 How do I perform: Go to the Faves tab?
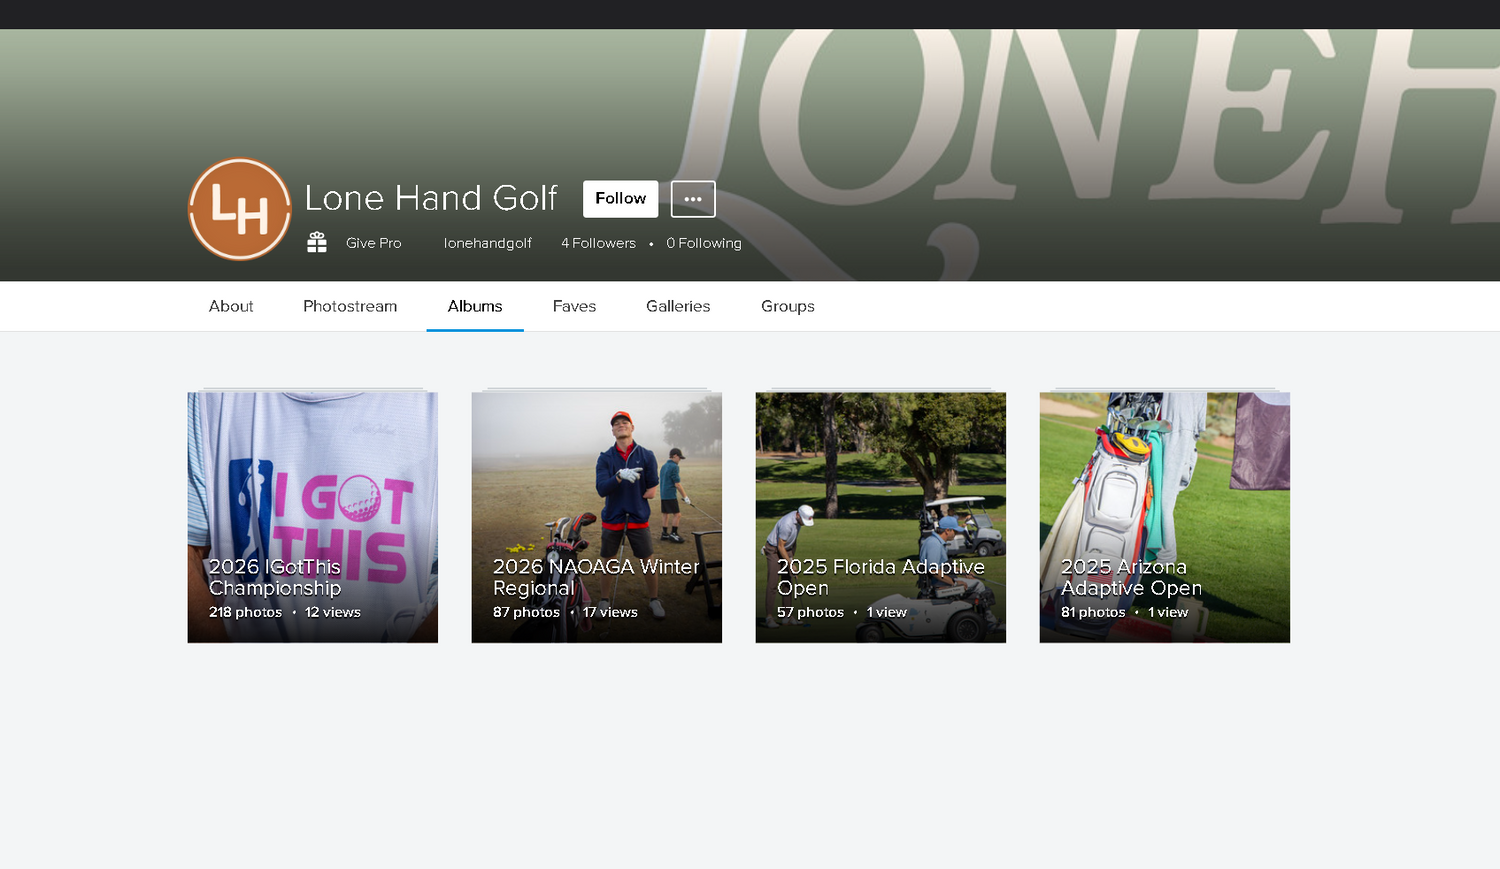pos(574,306)
